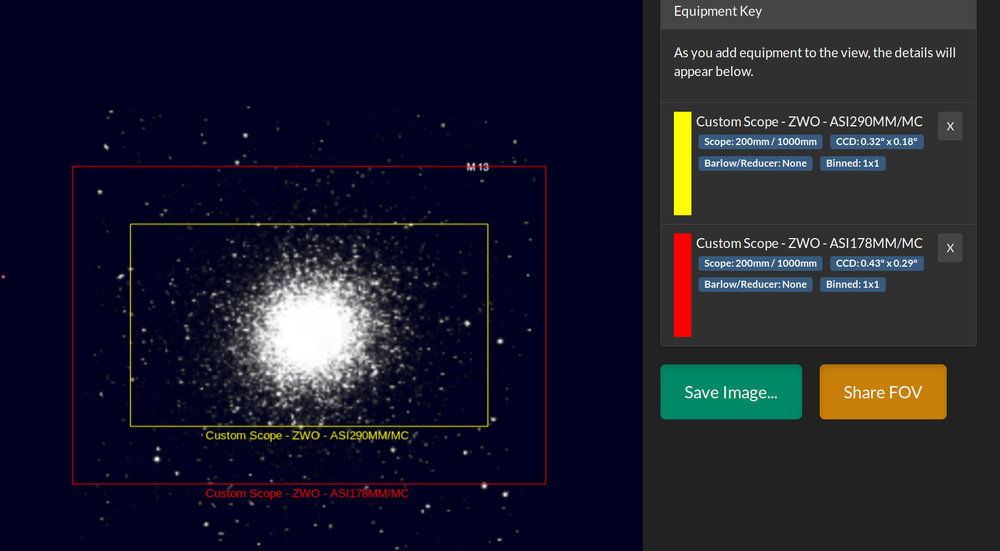Screen dimensions: 1000x551
Task: Click the CCD 0.32° x 0.18° badge
Action: [877, 142]
